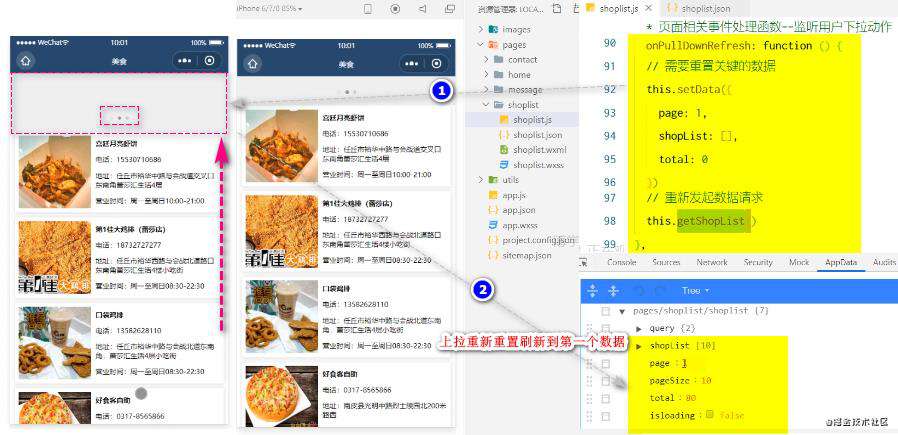
Task: Check the box beside pages/shoplist/shoplist row
Action: 605,311
